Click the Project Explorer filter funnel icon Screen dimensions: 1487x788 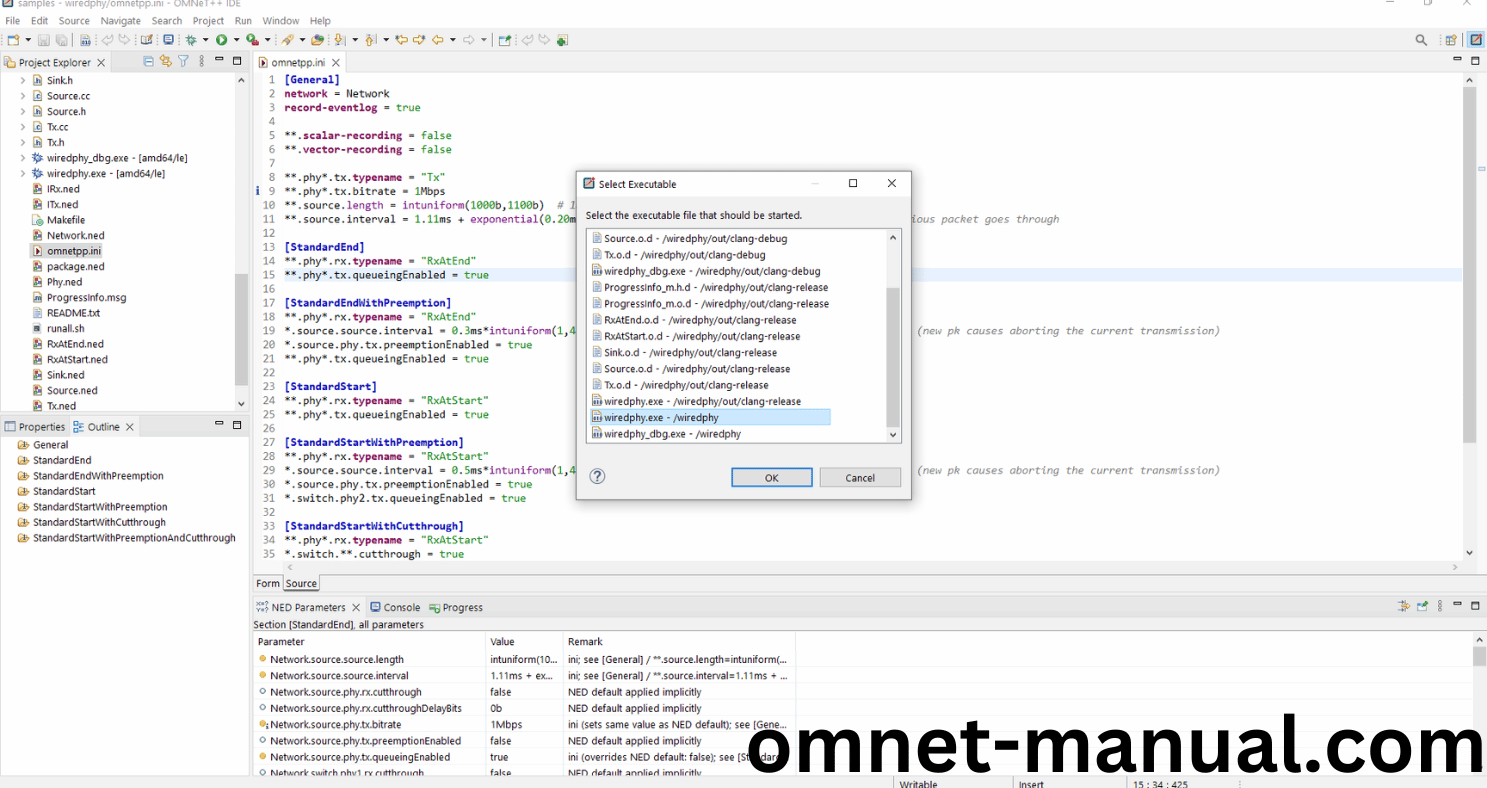click(183, 62)
